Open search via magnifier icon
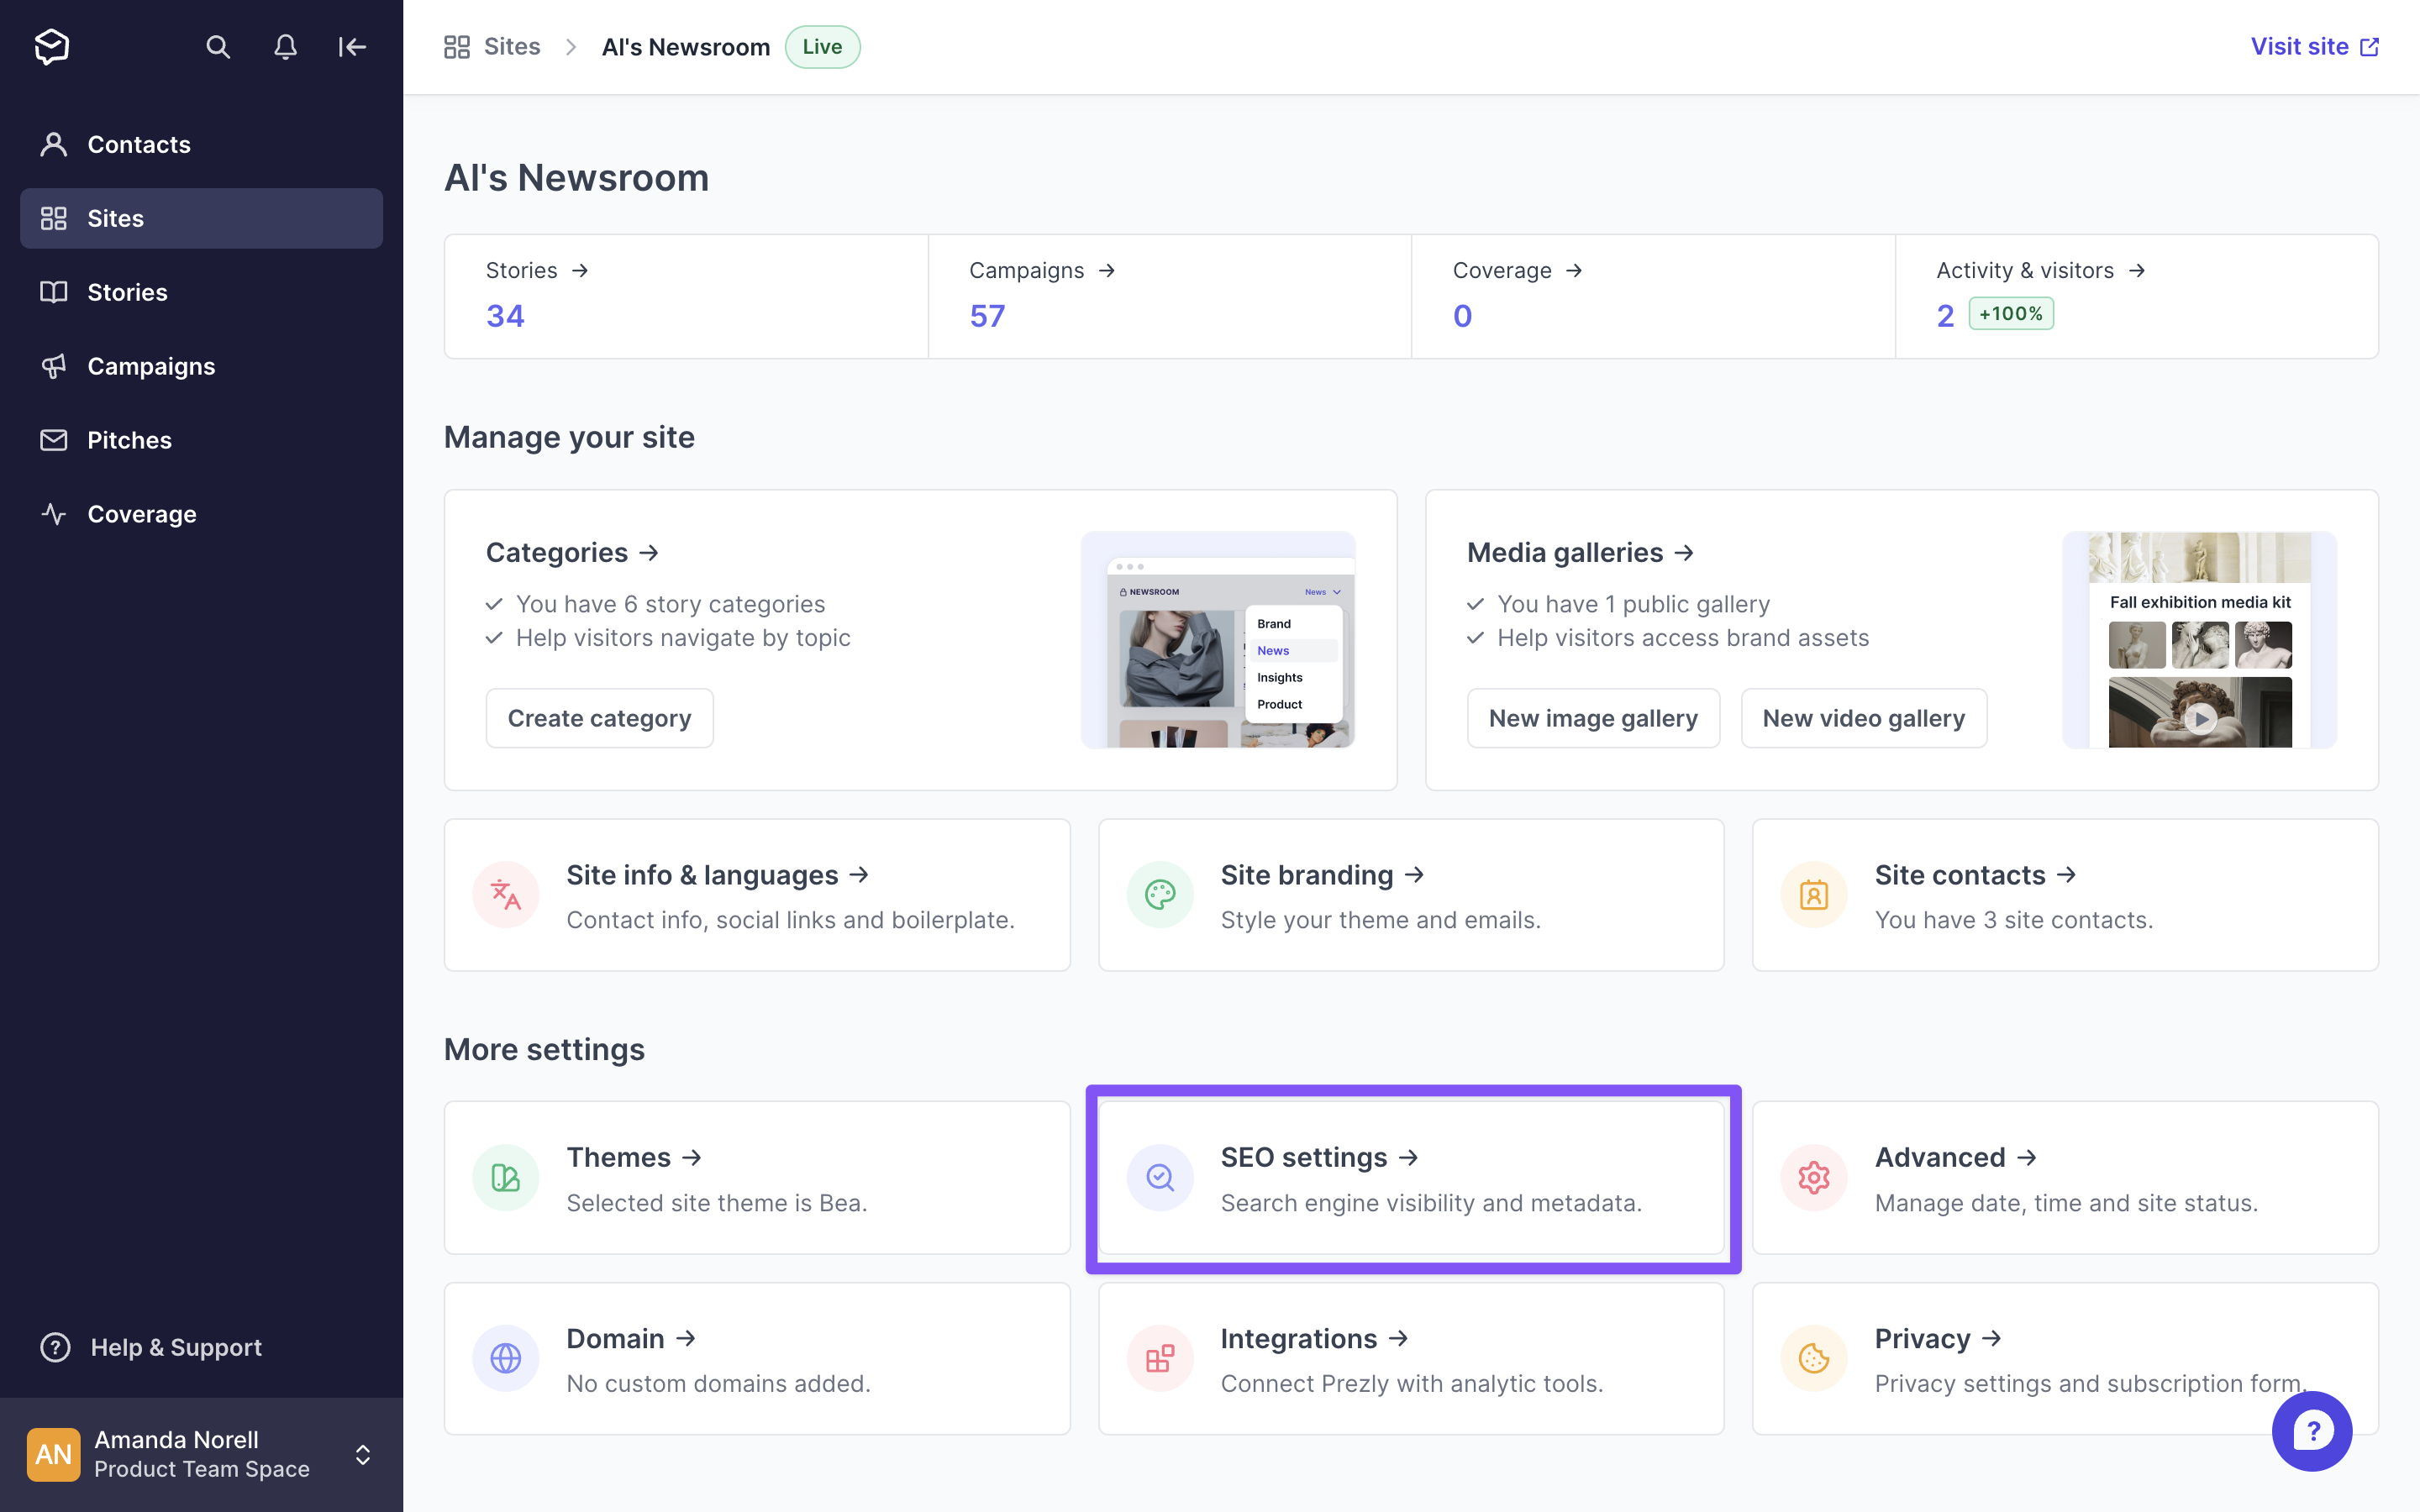The height and width of the screenshot is (1512, 2420). pos(218,47)
